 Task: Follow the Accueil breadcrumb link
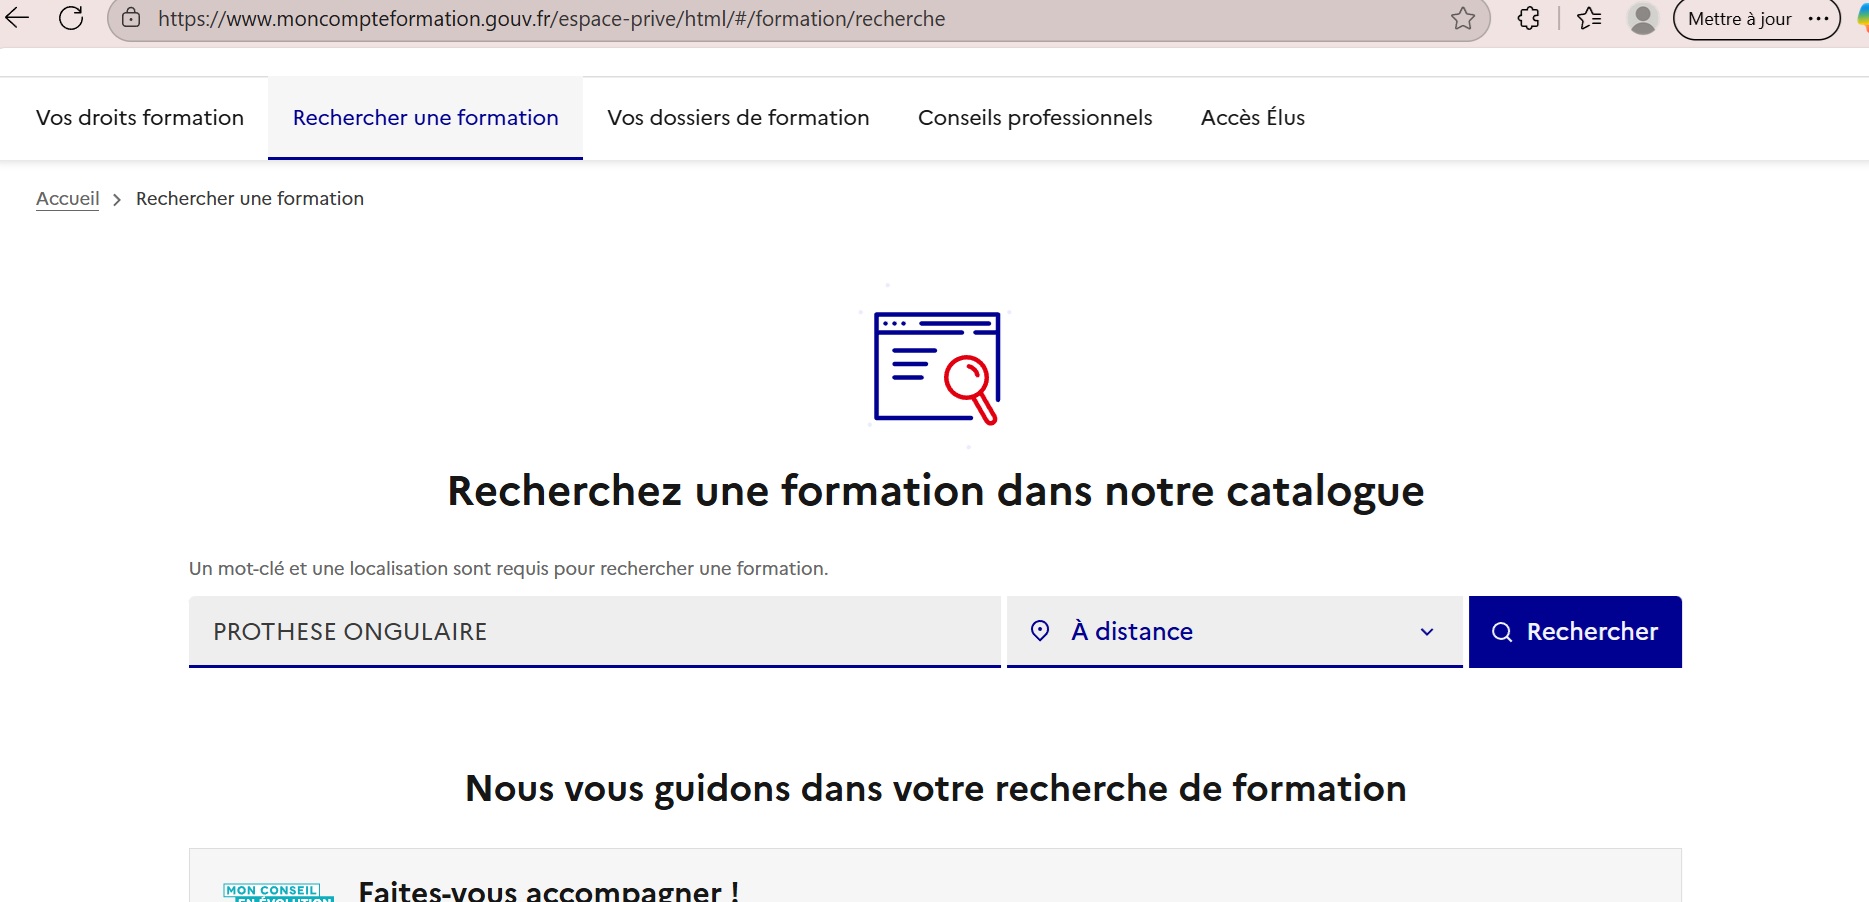tap(68, 199)
